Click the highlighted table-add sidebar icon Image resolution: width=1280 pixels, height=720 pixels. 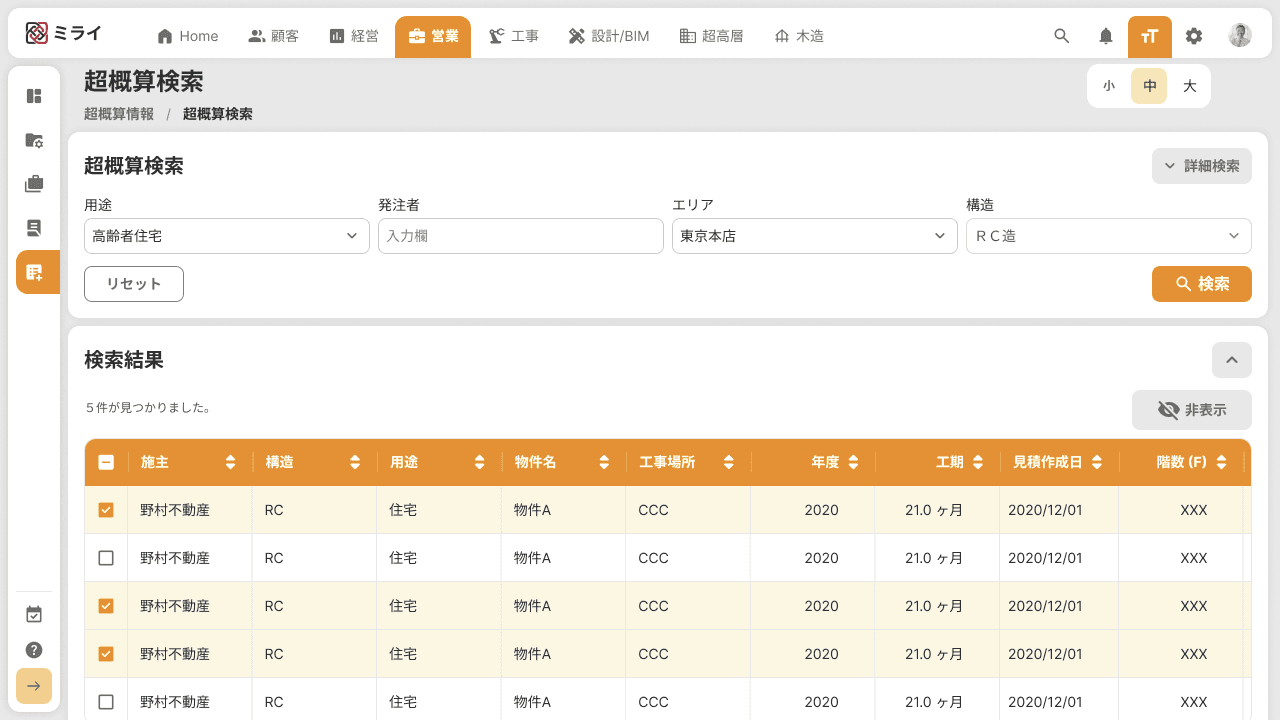[38, 272]
